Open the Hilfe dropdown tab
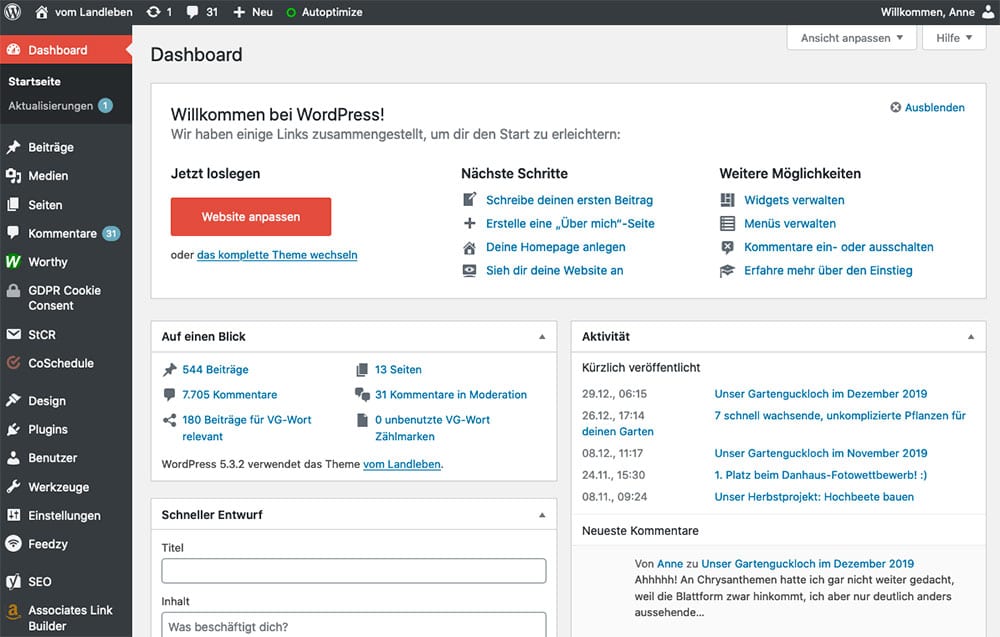The height and width of the screenshot is (637, 1000). [953, 38]
